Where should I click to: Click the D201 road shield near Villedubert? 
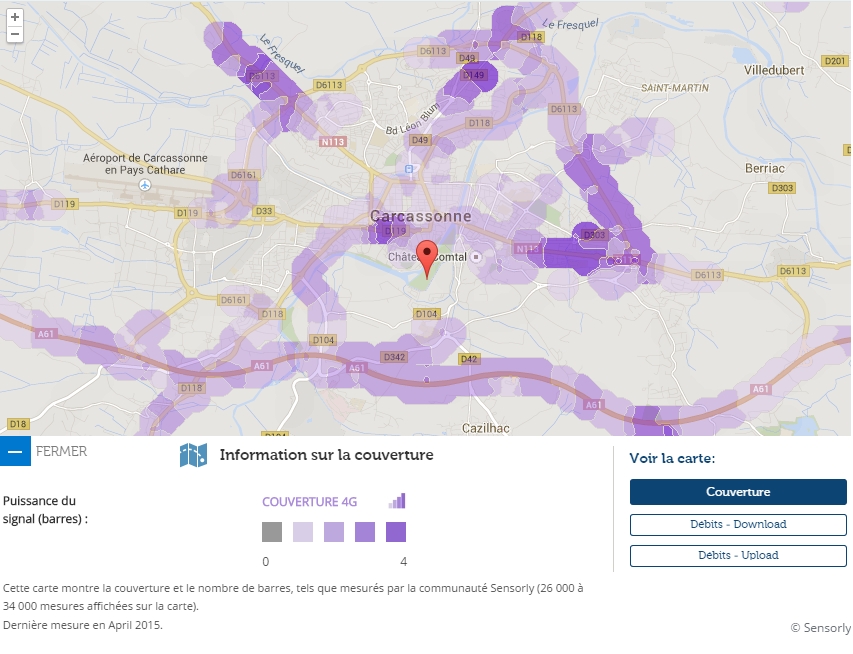835,61
